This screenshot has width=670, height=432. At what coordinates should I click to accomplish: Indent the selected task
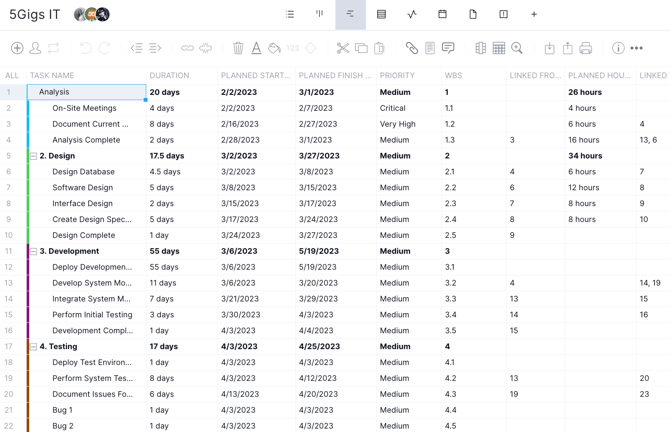tap(155, 48)
